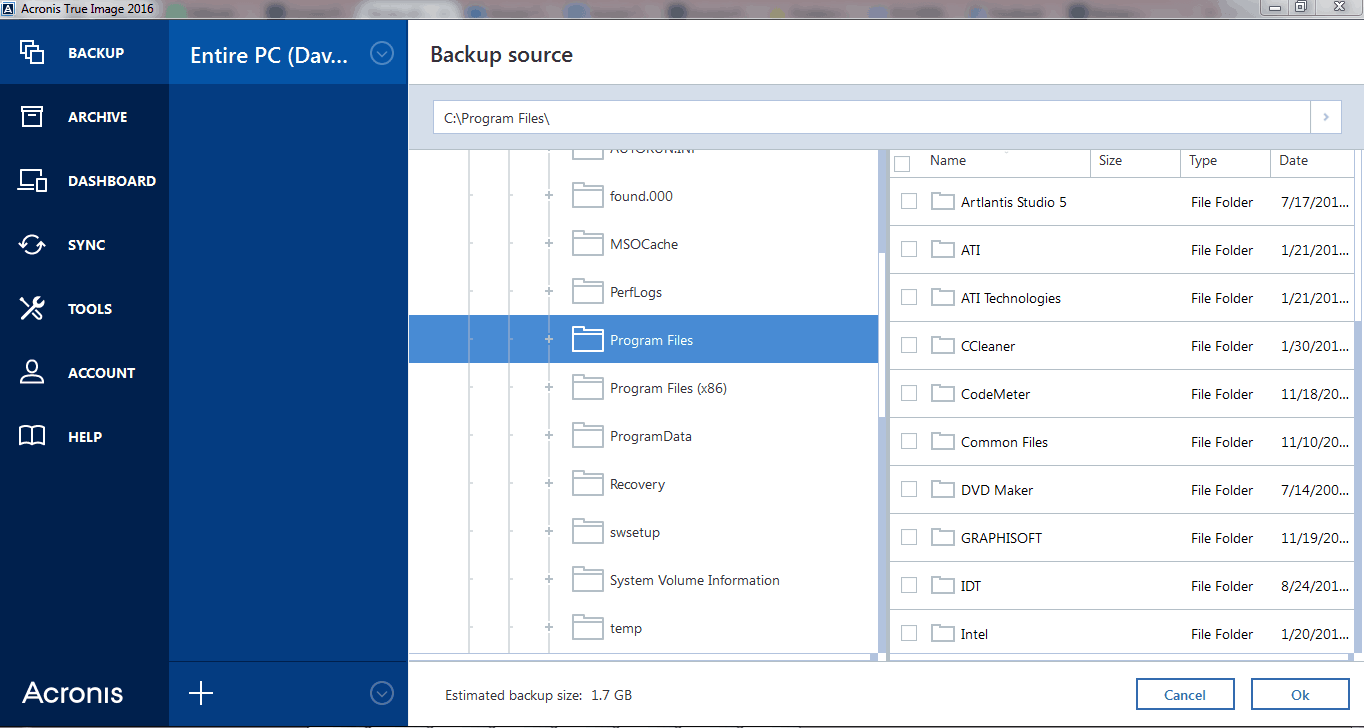
Task: Check the CCleaner folder checkbox
Action: click(909, 345)
